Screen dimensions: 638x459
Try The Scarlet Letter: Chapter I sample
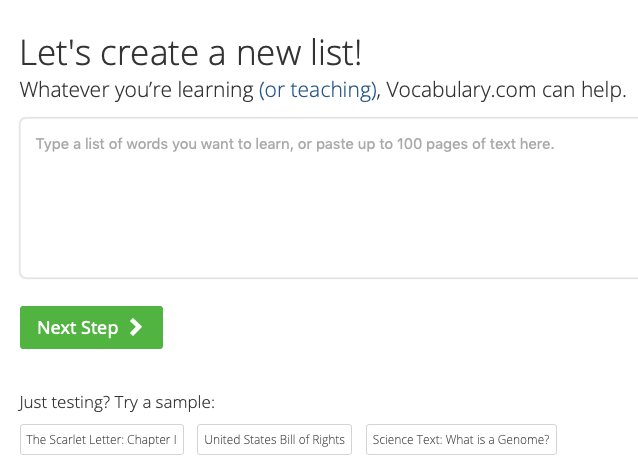point(102,439)
